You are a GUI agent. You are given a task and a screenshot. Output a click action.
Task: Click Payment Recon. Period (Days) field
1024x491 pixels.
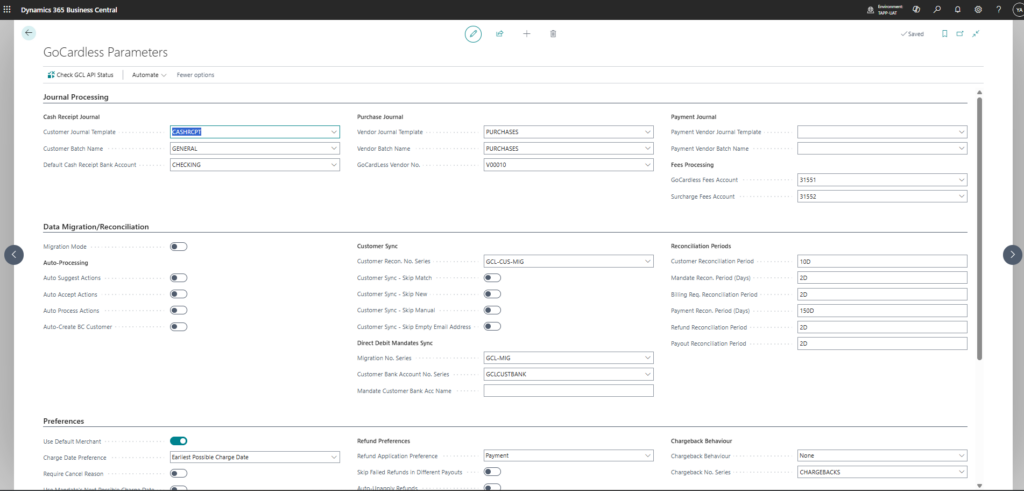click(882, 310)
